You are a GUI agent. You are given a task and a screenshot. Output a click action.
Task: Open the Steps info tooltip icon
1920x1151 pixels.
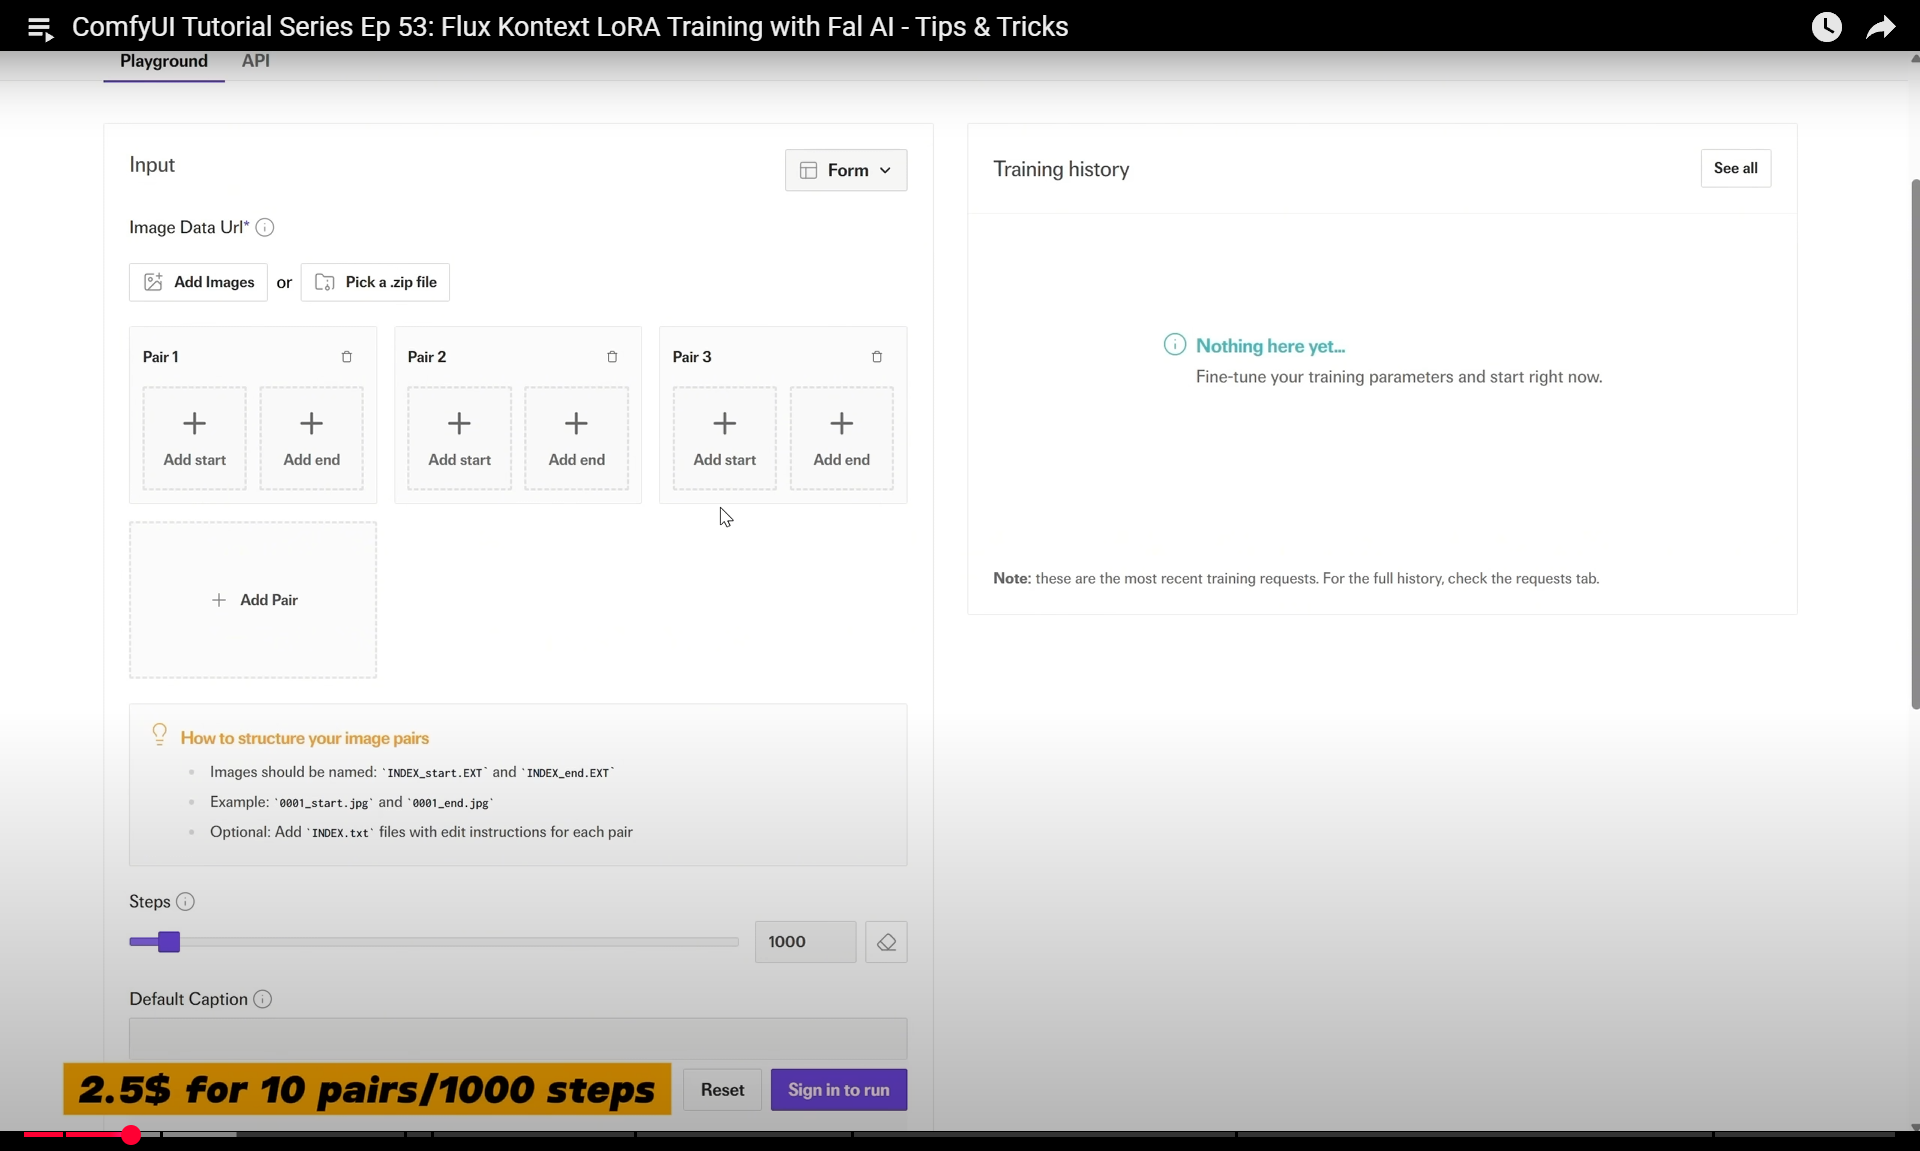[x=185, y=902]
